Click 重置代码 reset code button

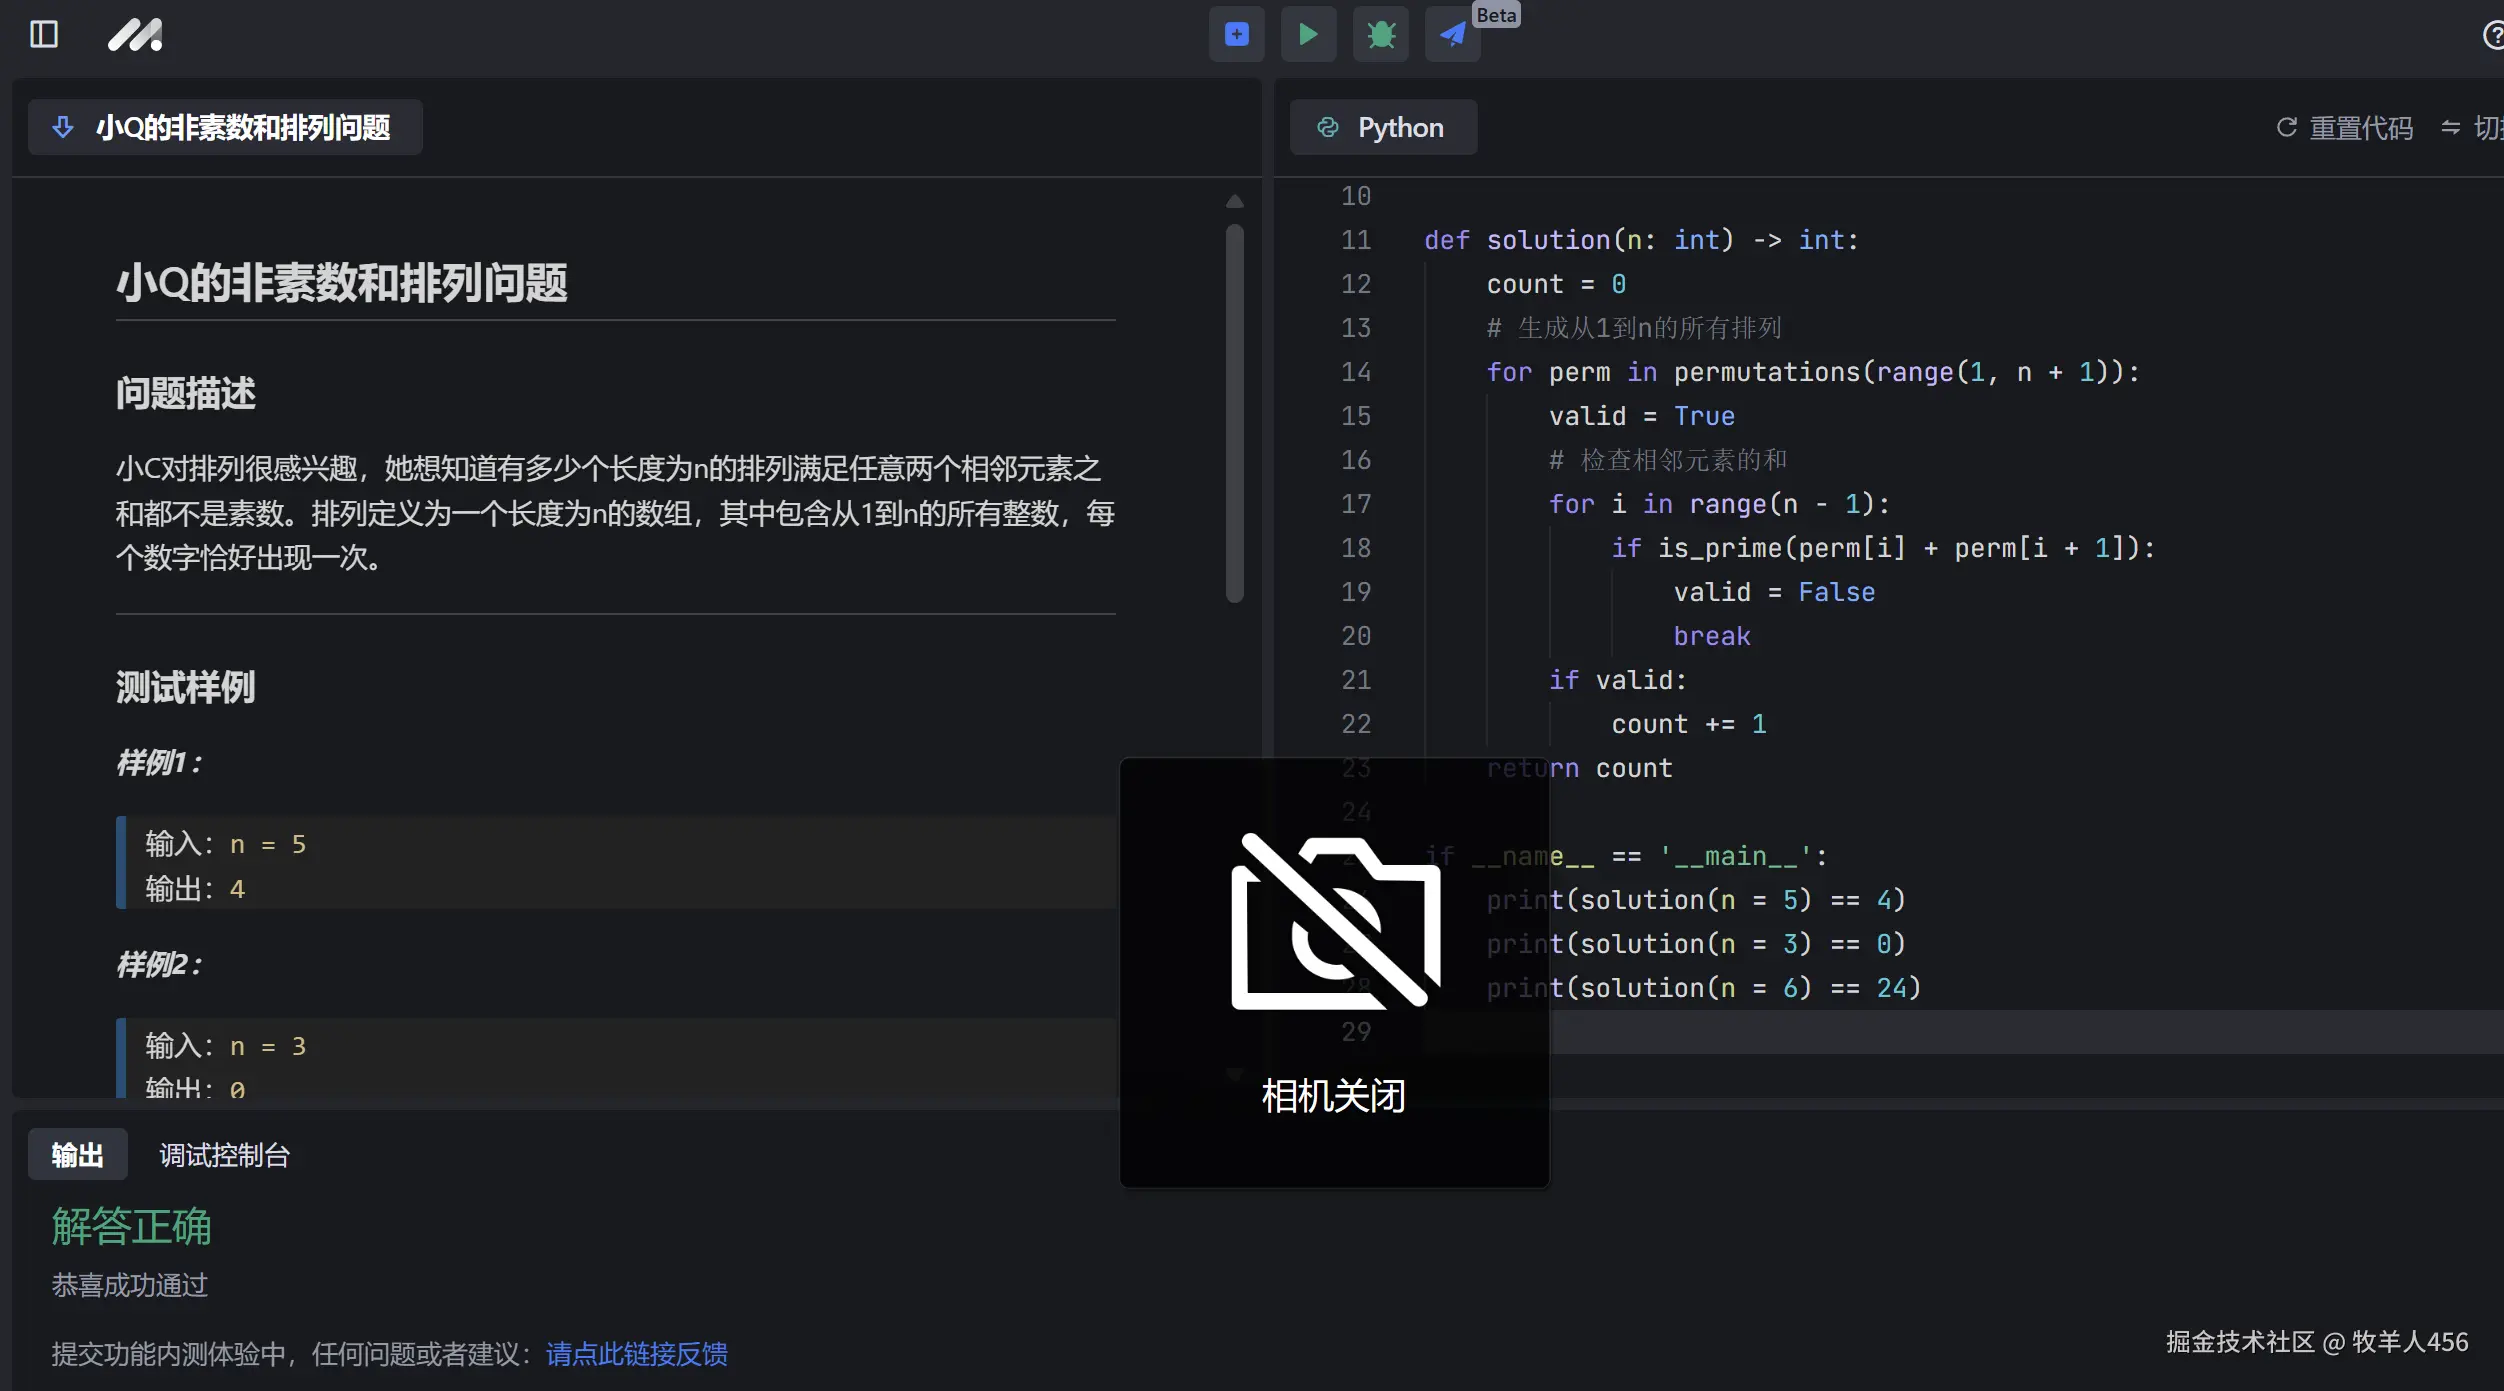[x=2360, y=128]
